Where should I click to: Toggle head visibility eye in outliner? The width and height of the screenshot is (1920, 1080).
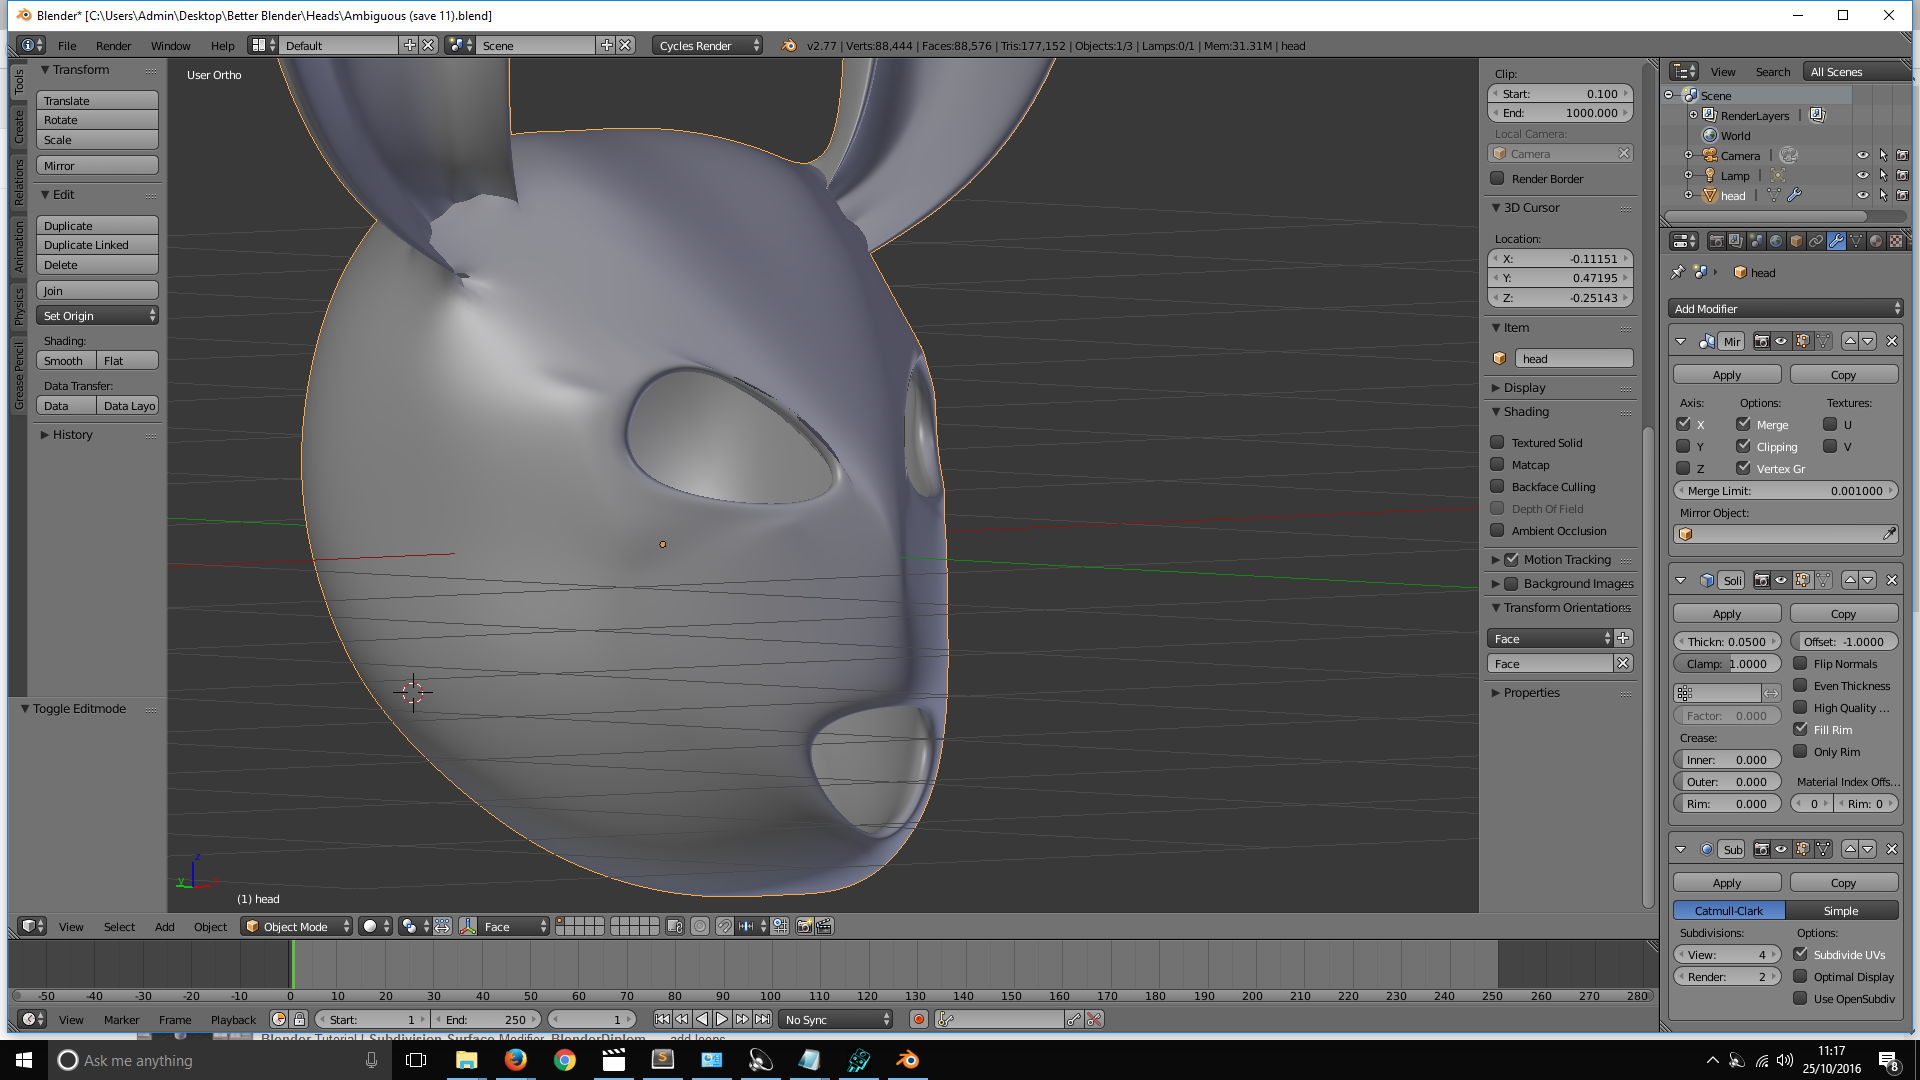pyautogui.click(x=1863, y=195)
